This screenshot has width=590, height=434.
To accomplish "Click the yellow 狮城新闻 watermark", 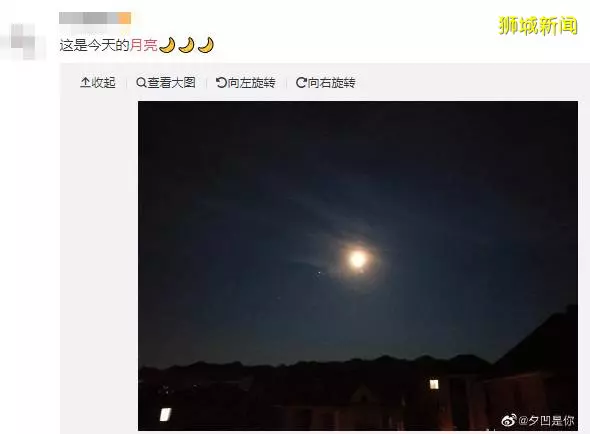I will point(538,26).
